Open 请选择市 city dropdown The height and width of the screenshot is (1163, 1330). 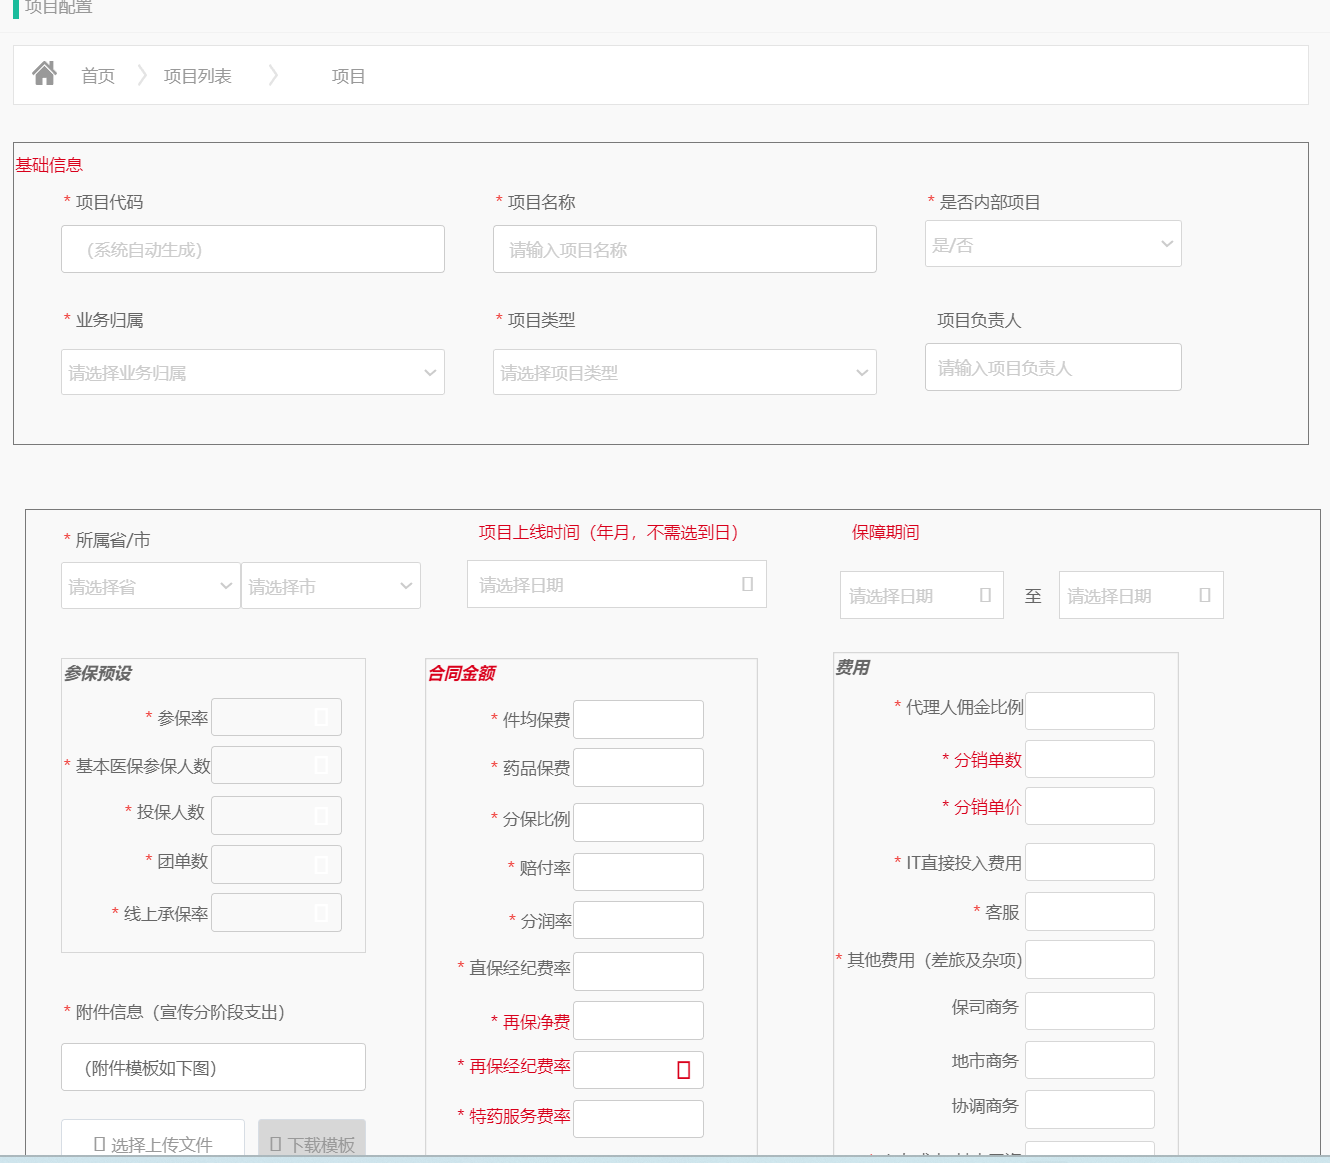coord(331,586)
